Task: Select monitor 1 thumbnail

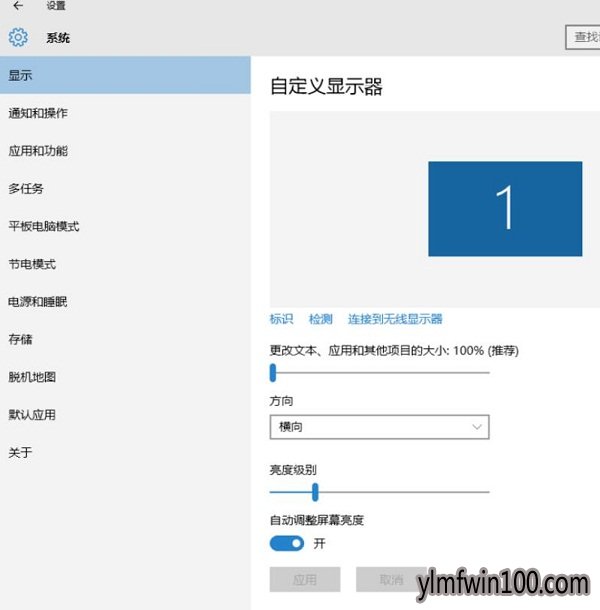Action: (x=505, y=209)
